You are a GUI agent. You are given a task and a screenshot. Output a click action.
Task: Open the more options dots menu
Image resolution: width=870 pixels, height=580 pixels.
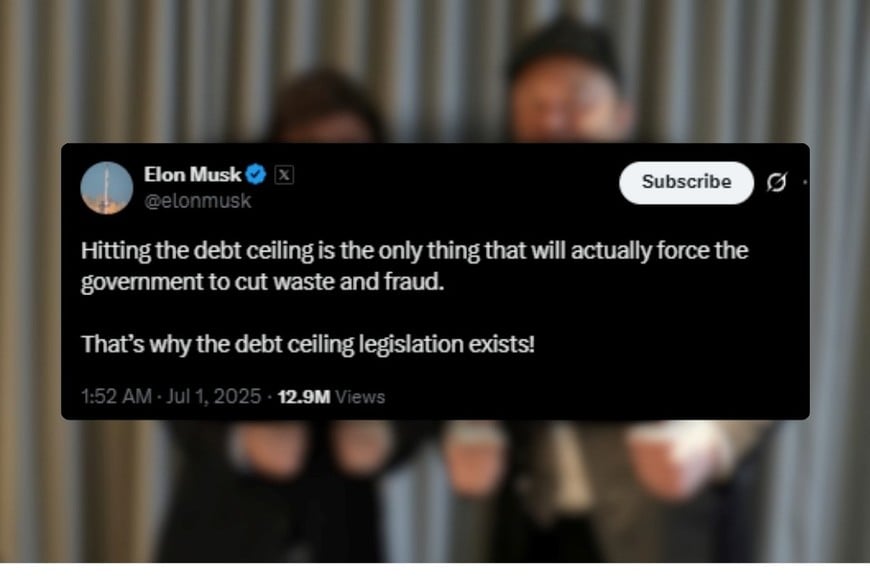pos(805,182)
